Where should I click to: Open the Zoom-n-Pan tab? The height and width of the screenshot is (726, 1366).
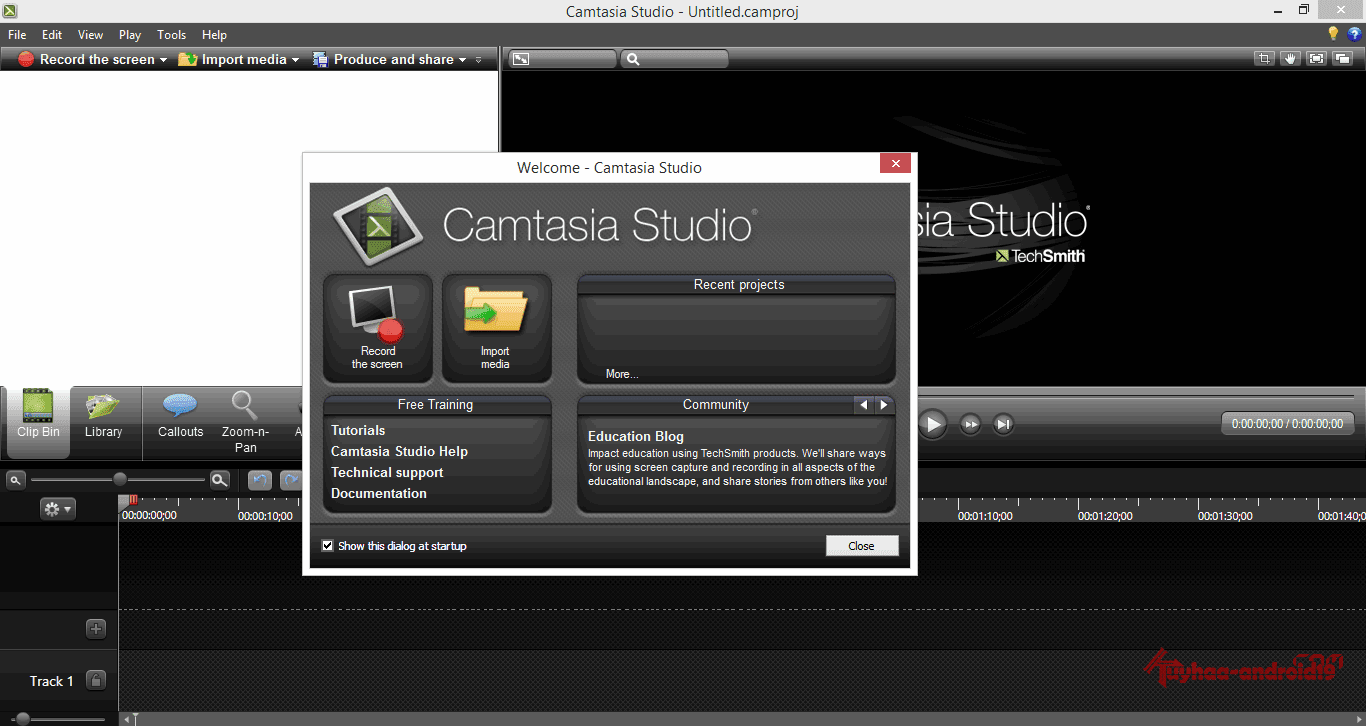(x=245, y=422)
